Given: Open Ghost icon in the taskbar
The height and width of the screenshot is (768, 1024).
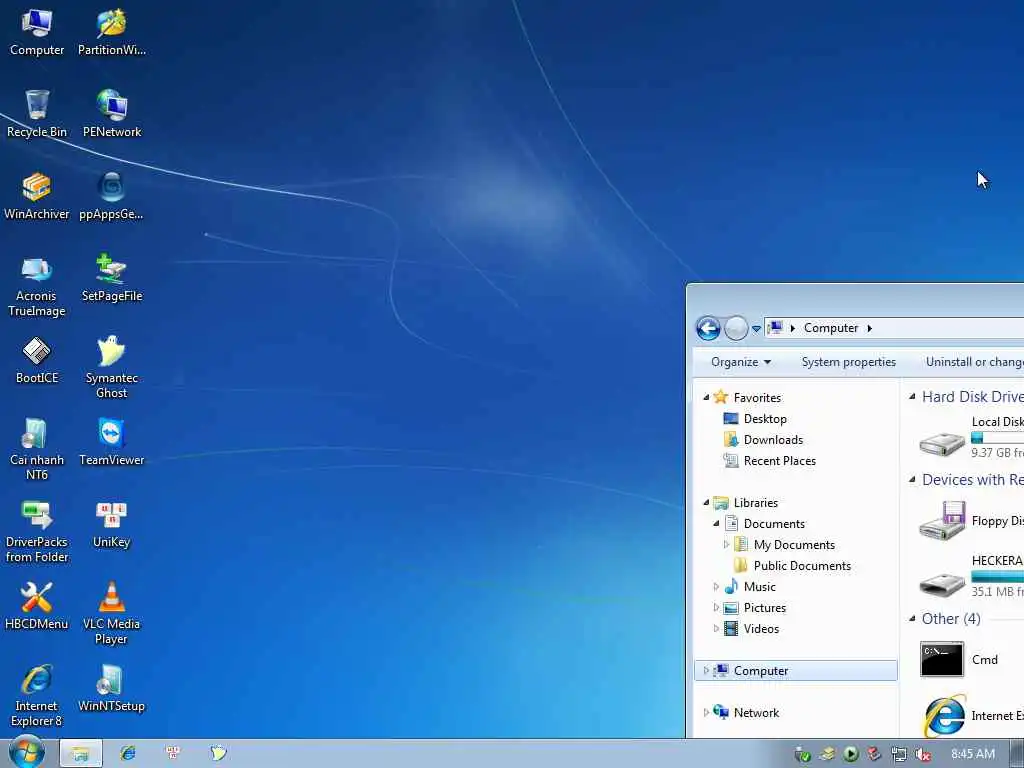Looking at the screenshot, I should [218, 753].
